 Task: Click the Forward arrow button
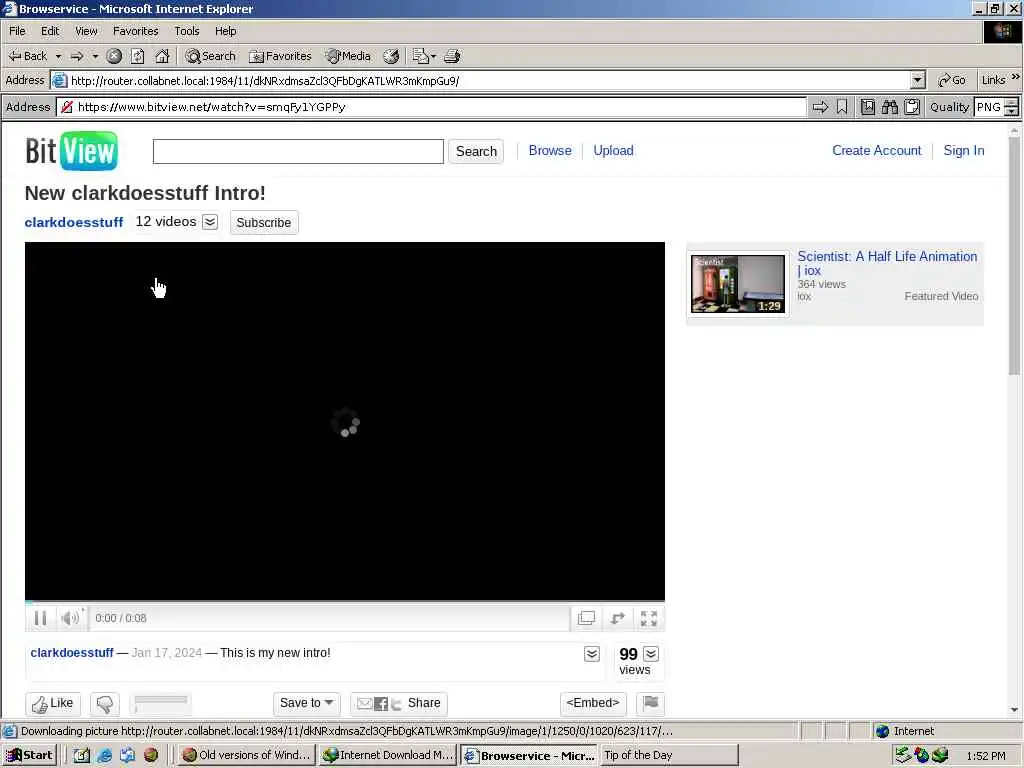[77, 56]
